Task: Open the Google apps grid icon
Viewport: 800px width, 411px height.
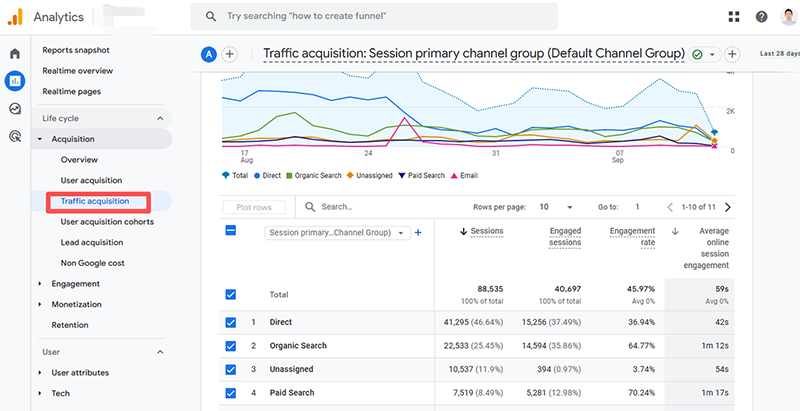Action: pyautogui.click(x=735, y=17)
